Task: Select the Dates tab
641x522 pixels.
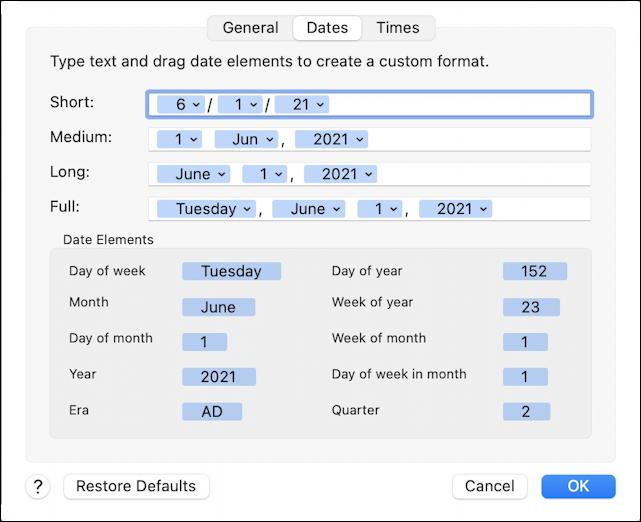Action: [x=327, y=28]
